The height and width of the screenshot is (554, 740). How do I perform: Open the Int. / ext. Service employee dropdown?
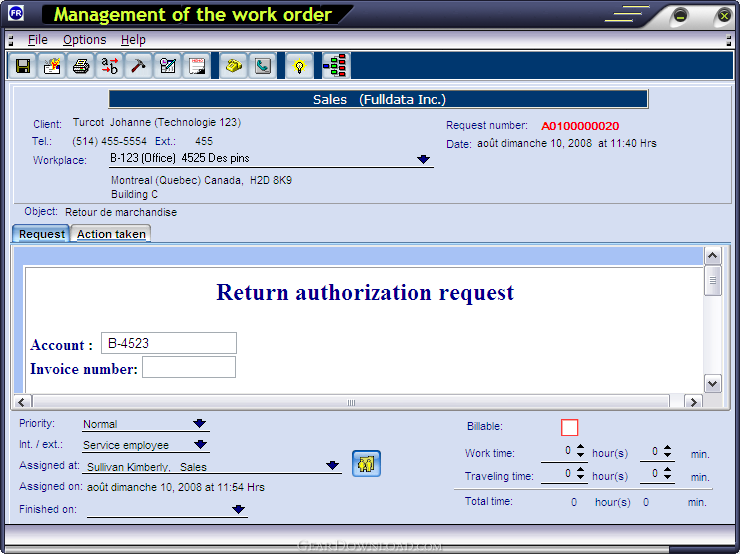point(201,444)
